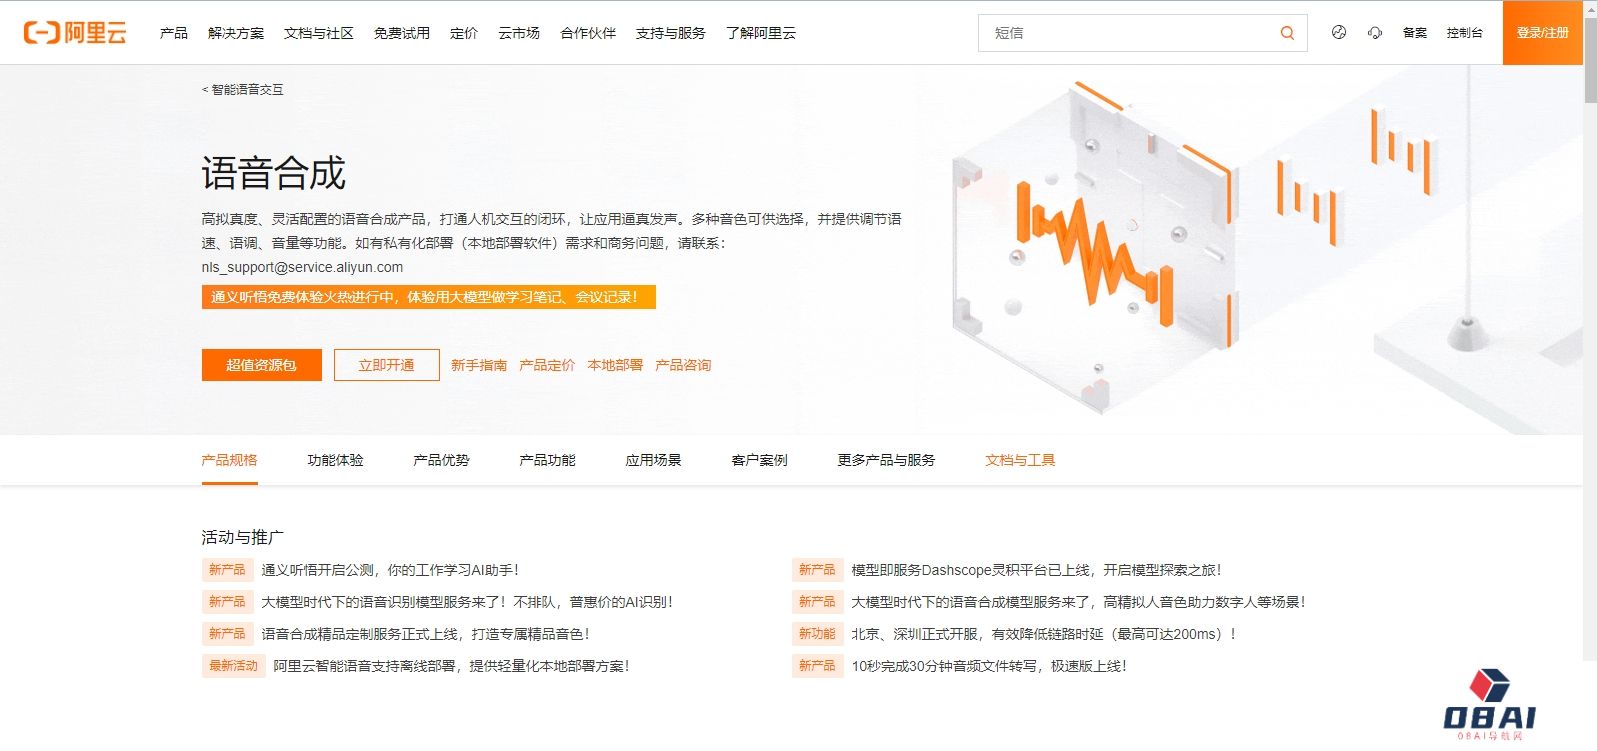1597x751 pixels.
Task: Click the orange search magnifier icon
Action: coord(1287,33)
